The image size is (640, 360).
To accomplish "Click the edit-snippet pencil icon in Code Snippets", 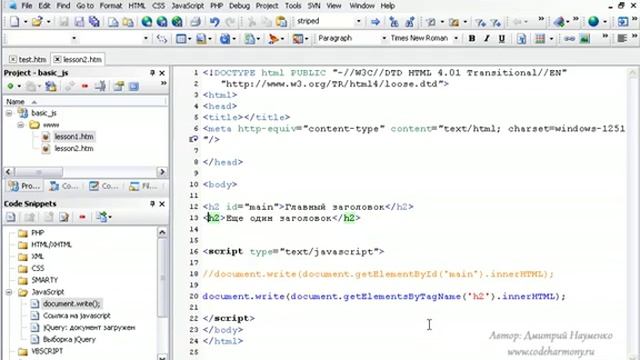I will 64,217.
